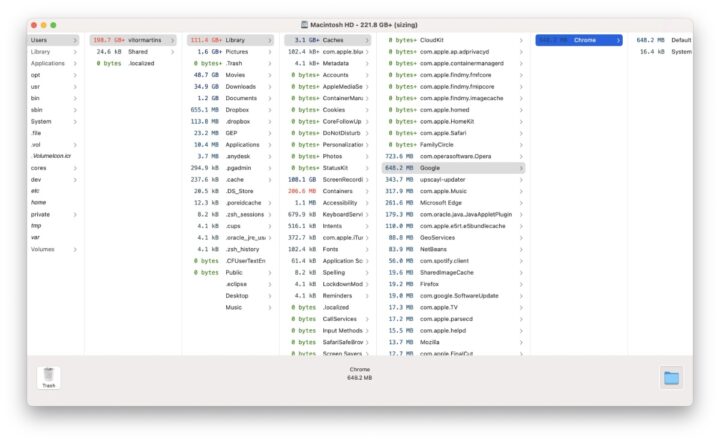This screenshot has width=720, height=442.
Task: Expand the Mozilla folder chevron
Action: tap(521, 342)
